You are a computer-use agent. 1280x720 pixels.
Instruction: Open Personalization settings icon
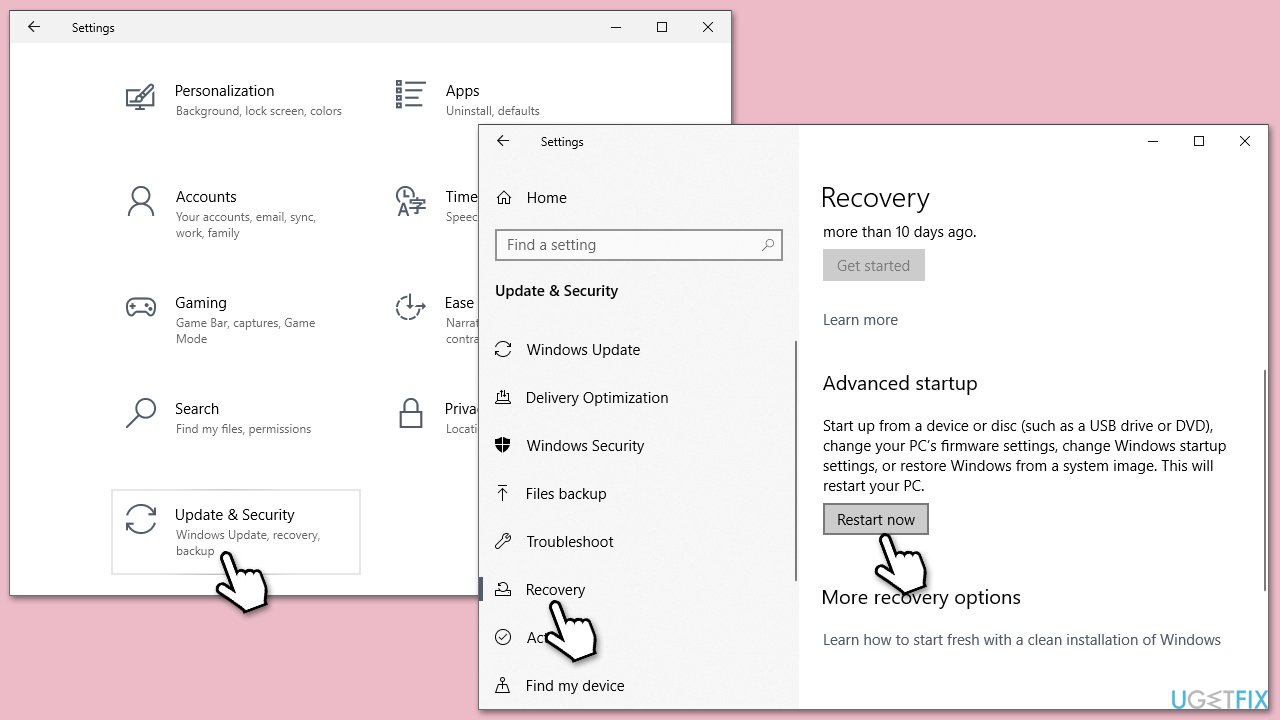click(140, 98)
